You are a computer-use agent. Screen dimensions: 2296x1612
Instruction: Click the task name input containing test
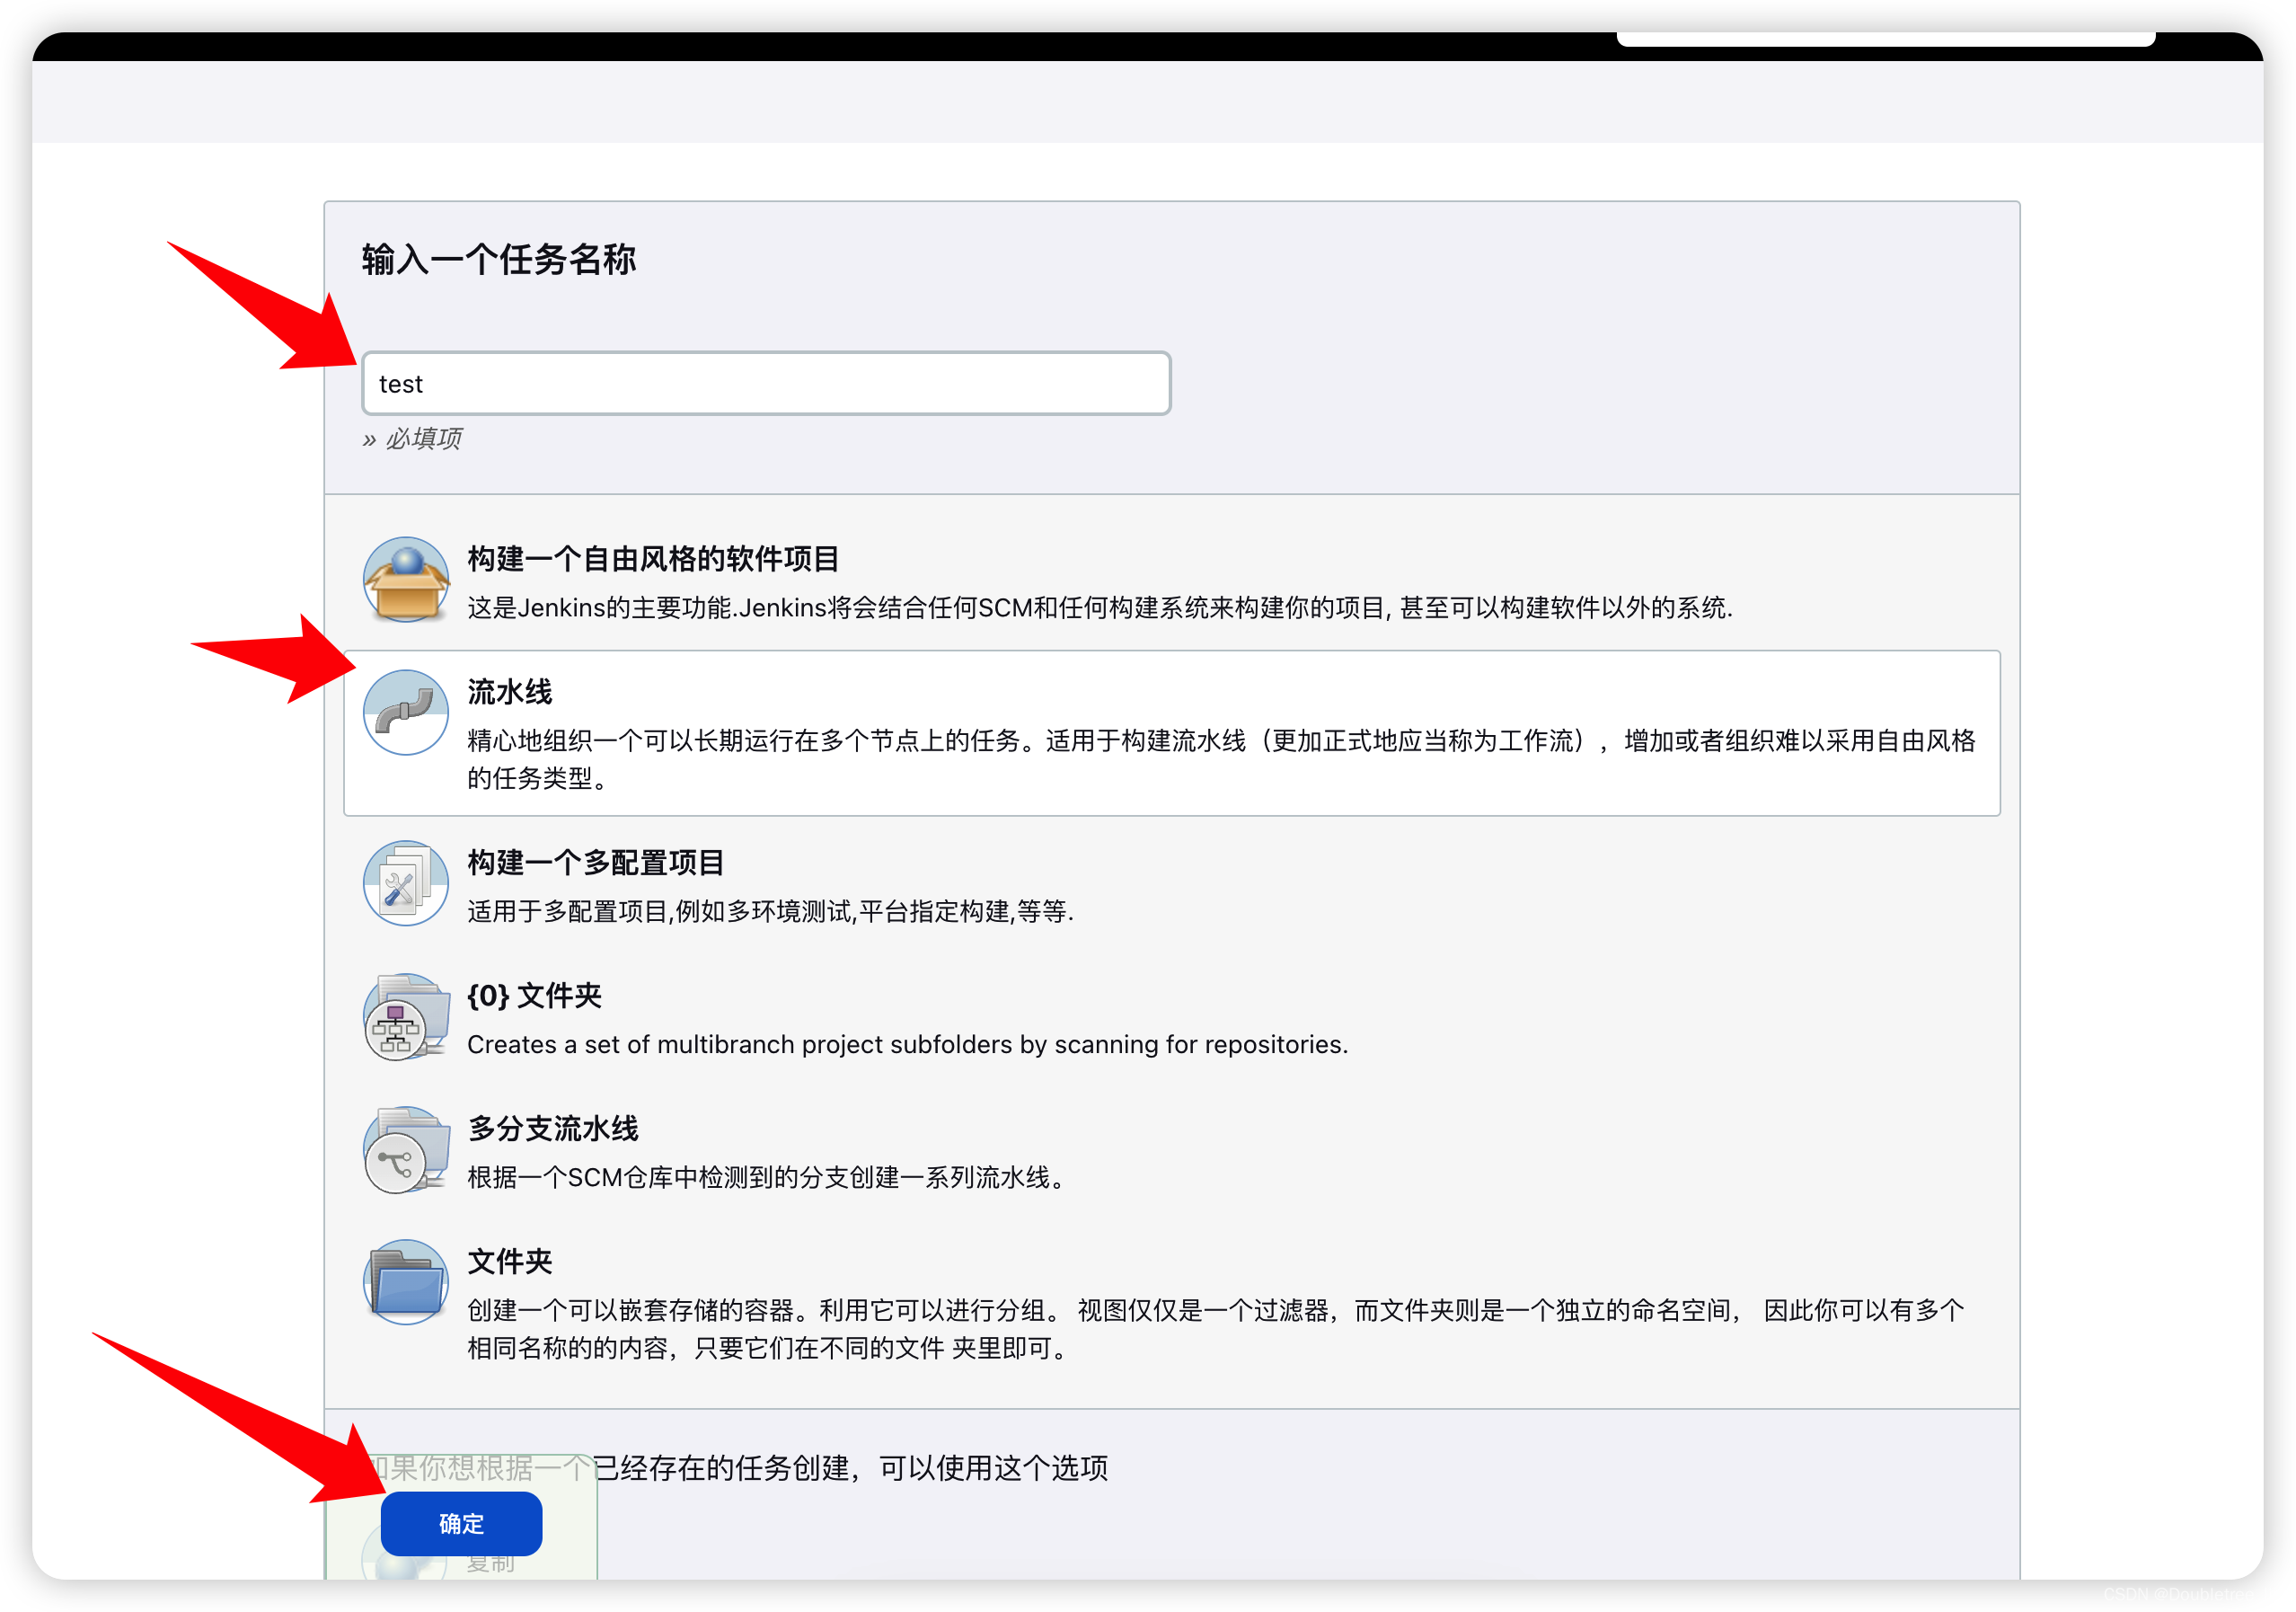point(765,384)
